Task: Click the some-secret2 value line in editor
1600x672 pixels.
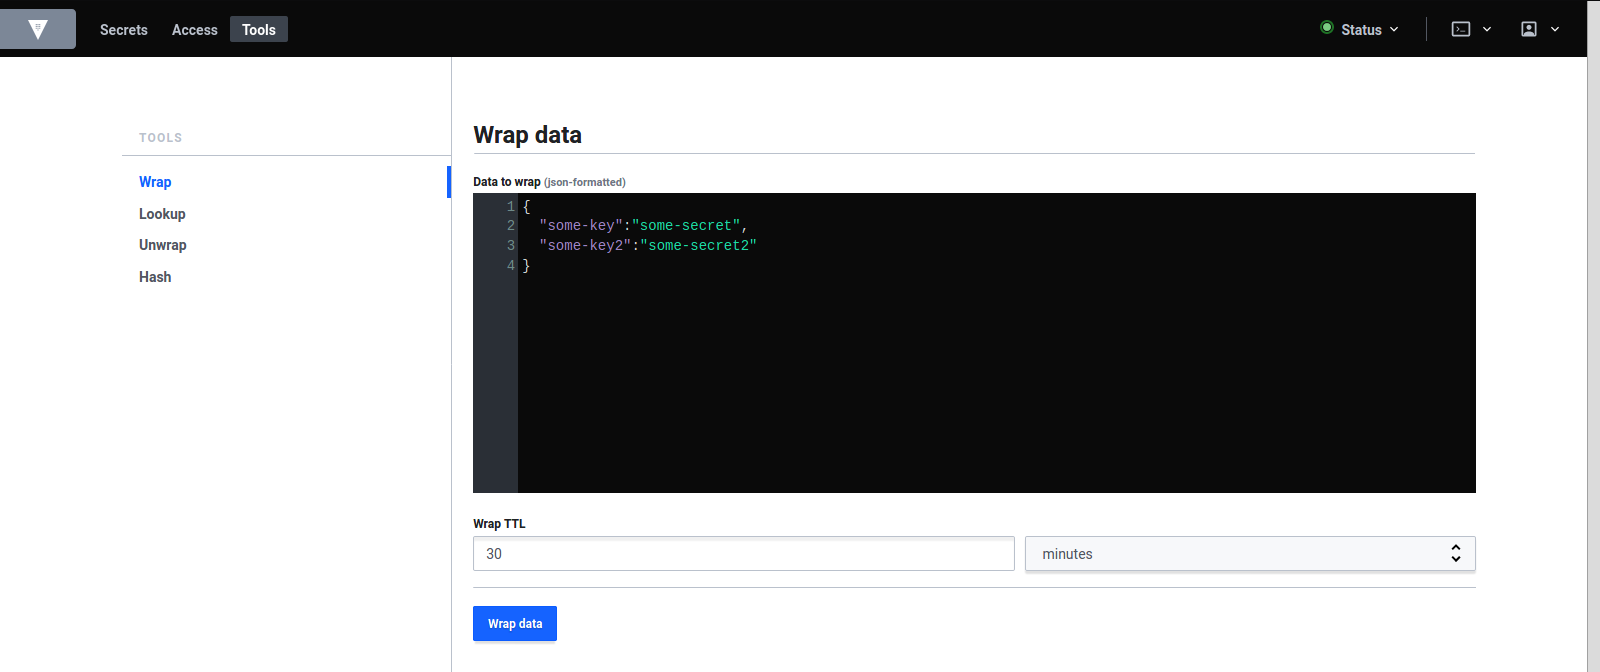Action: [x=698, y=246]
